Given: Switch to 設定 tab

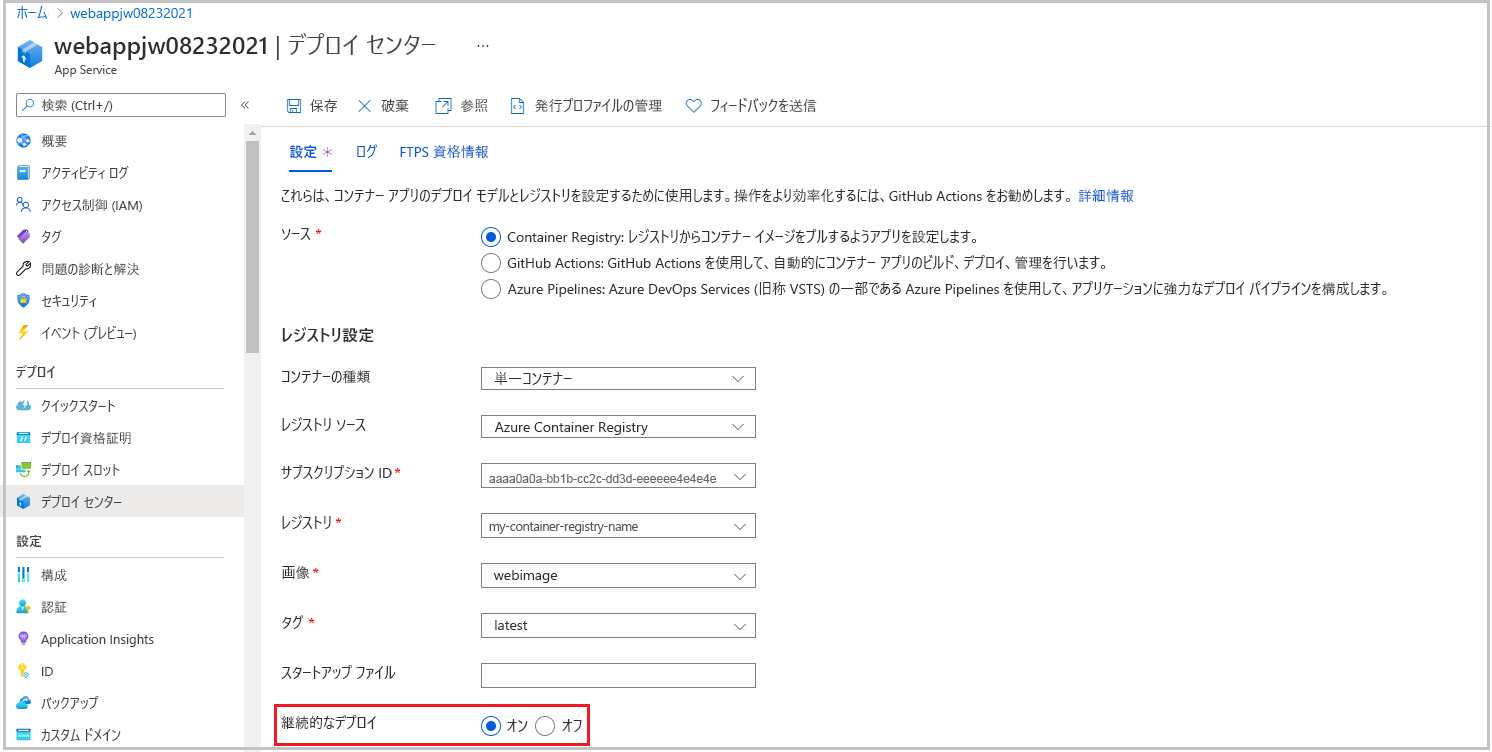Looking at the screenshot, I should (310, 152).
